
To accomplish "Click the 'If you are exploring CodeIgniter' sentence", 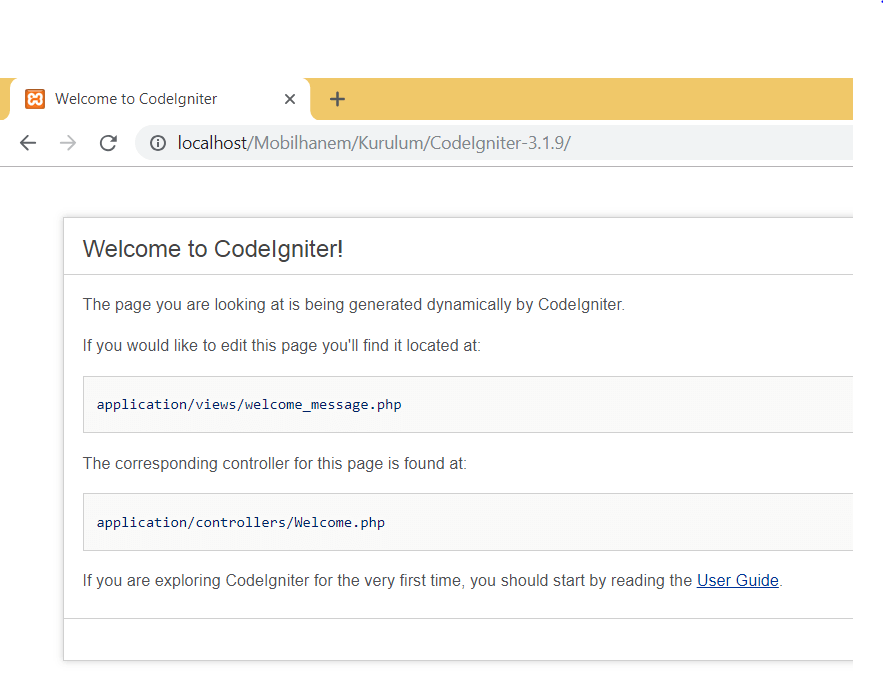I will pyautogui.click(x=432, y=581).
